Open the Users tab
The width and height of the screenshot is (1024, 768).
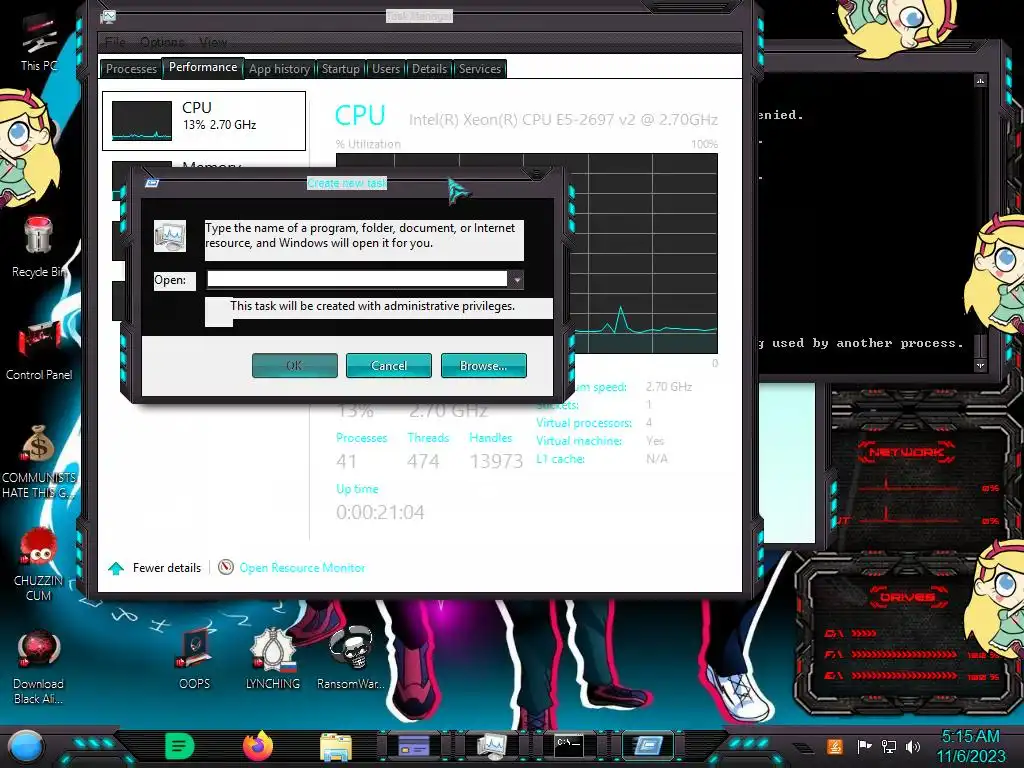[x=386, y=69]
